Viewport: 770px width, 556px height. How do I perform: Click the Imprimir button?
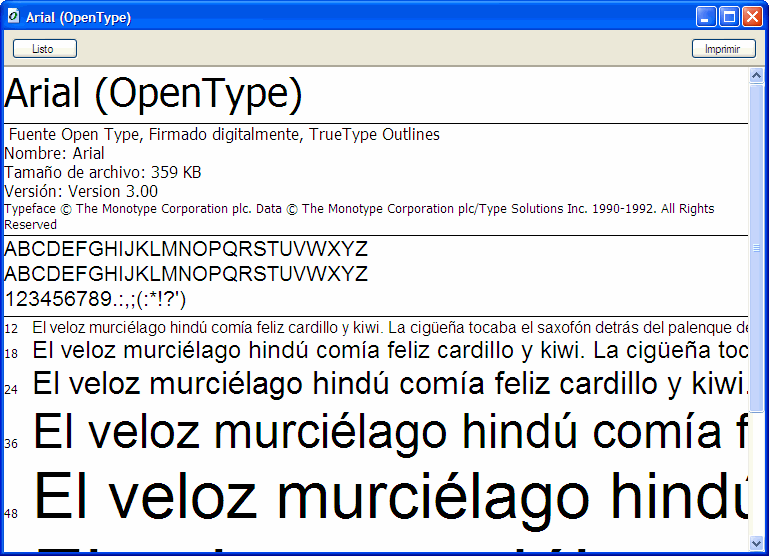723,49
